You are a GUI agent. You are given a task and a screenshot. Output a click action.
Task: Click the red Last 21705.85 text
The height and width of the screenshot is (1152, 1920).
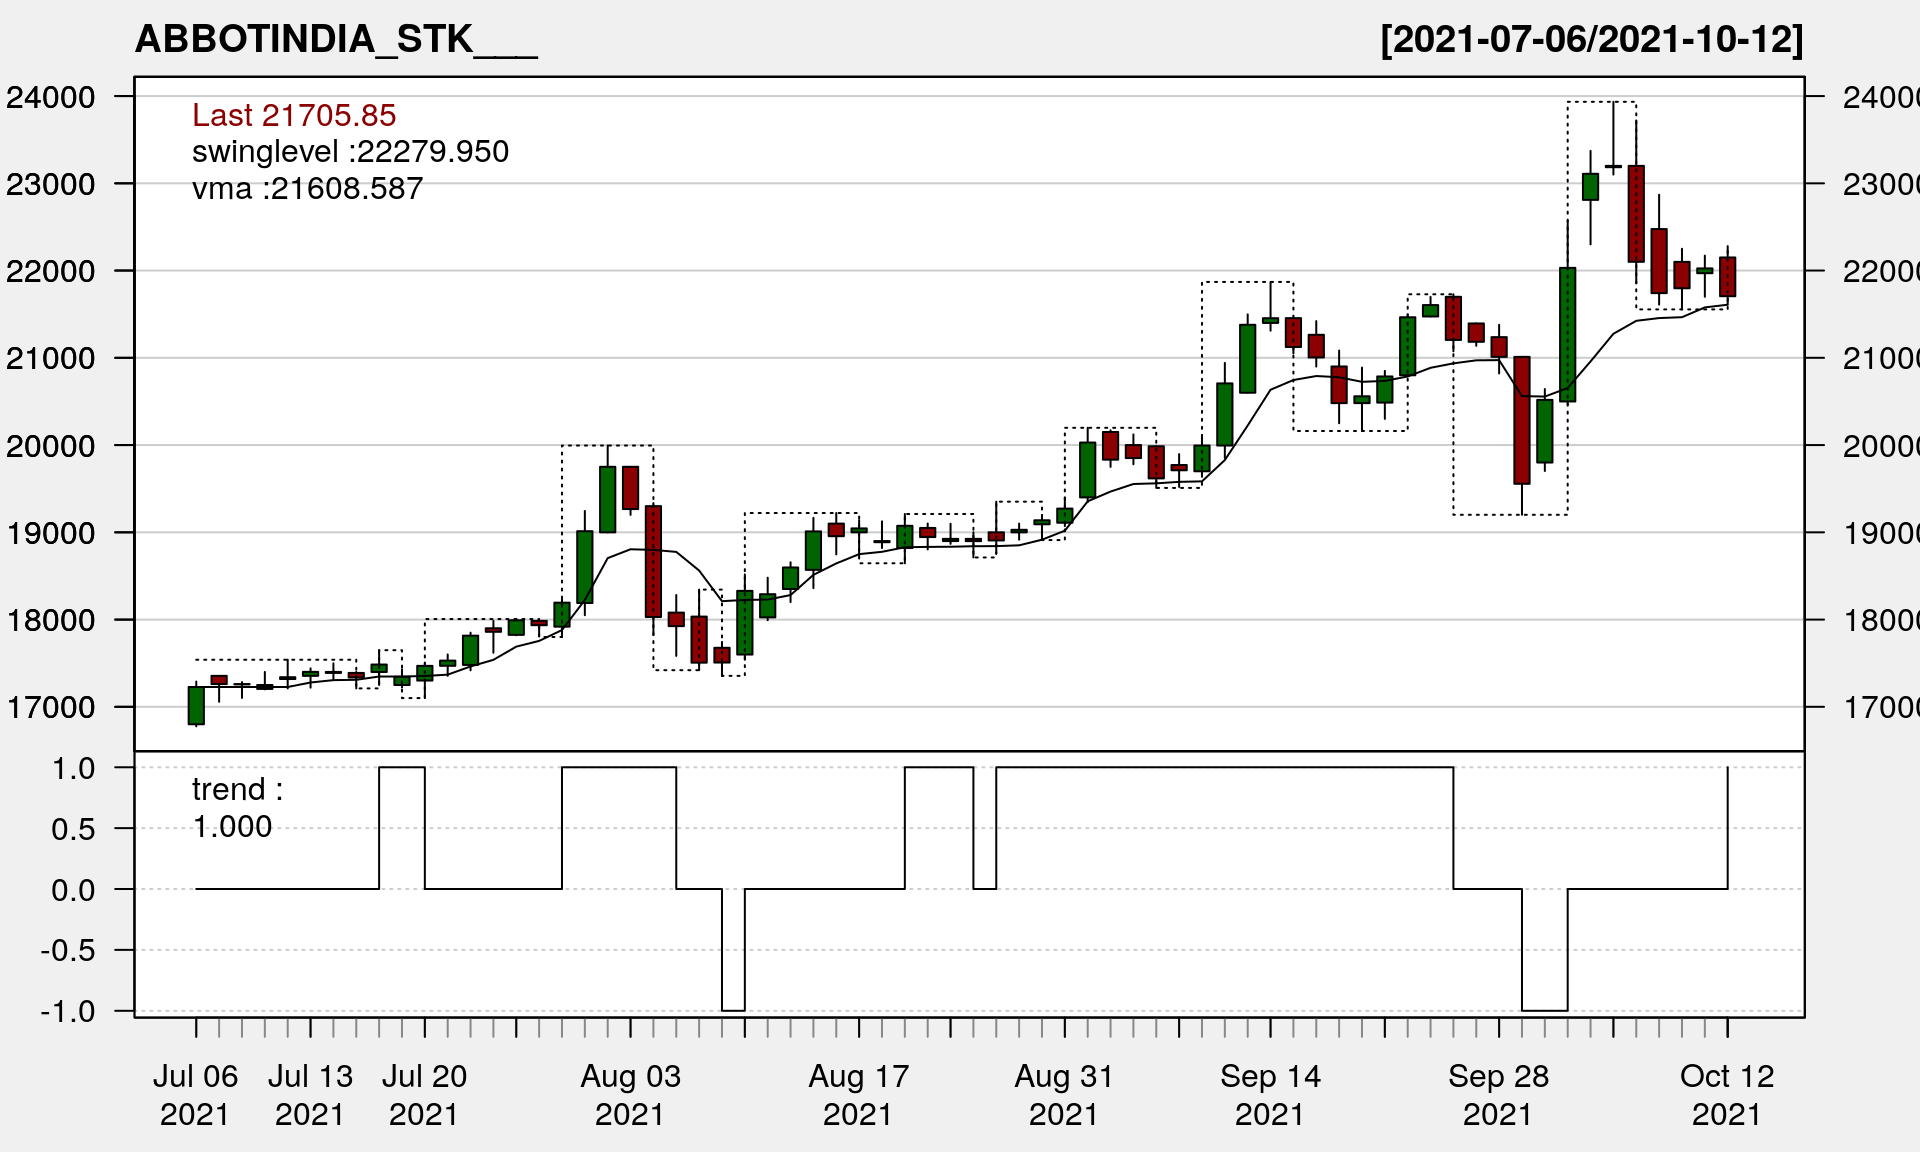(294, 115)
